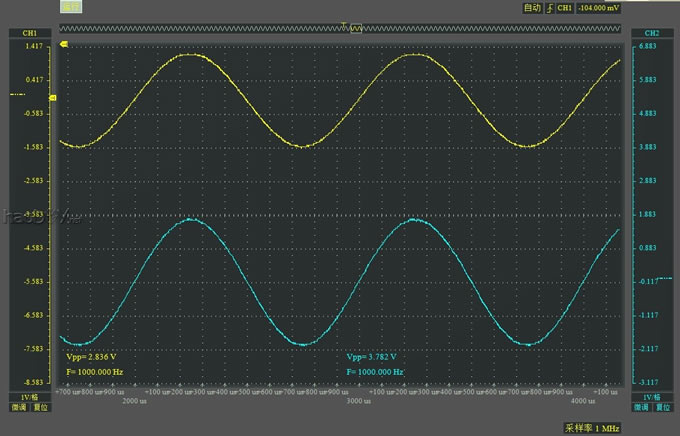Toggle the CH2 channel label

[x=652, y=33]
